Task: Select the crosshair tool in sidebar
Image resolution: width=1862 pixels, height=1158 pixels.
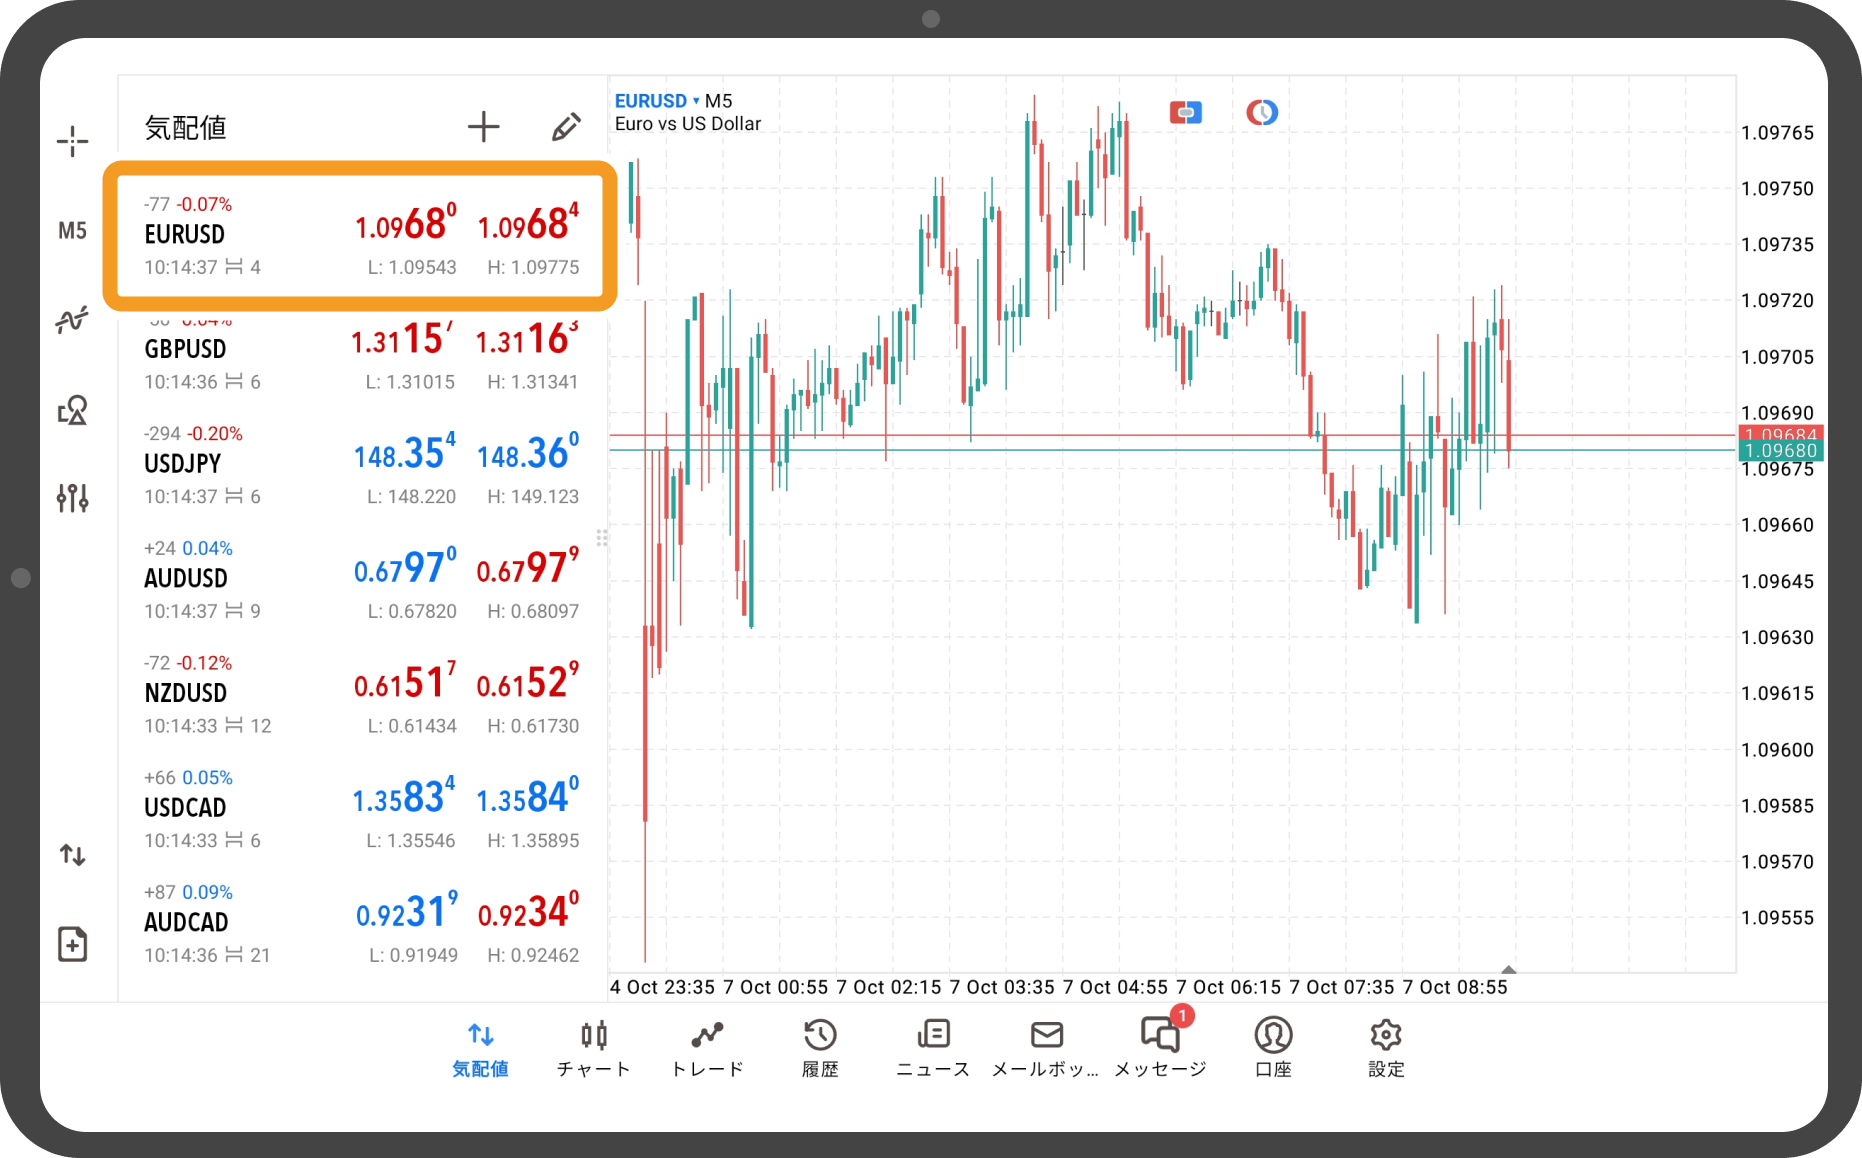Action: 72,141
